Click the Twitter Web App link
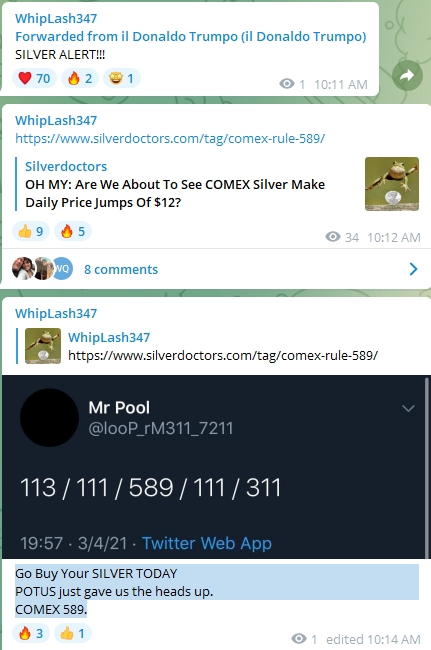431x650 pixels. pyautogui.click(x=207, y=543)
